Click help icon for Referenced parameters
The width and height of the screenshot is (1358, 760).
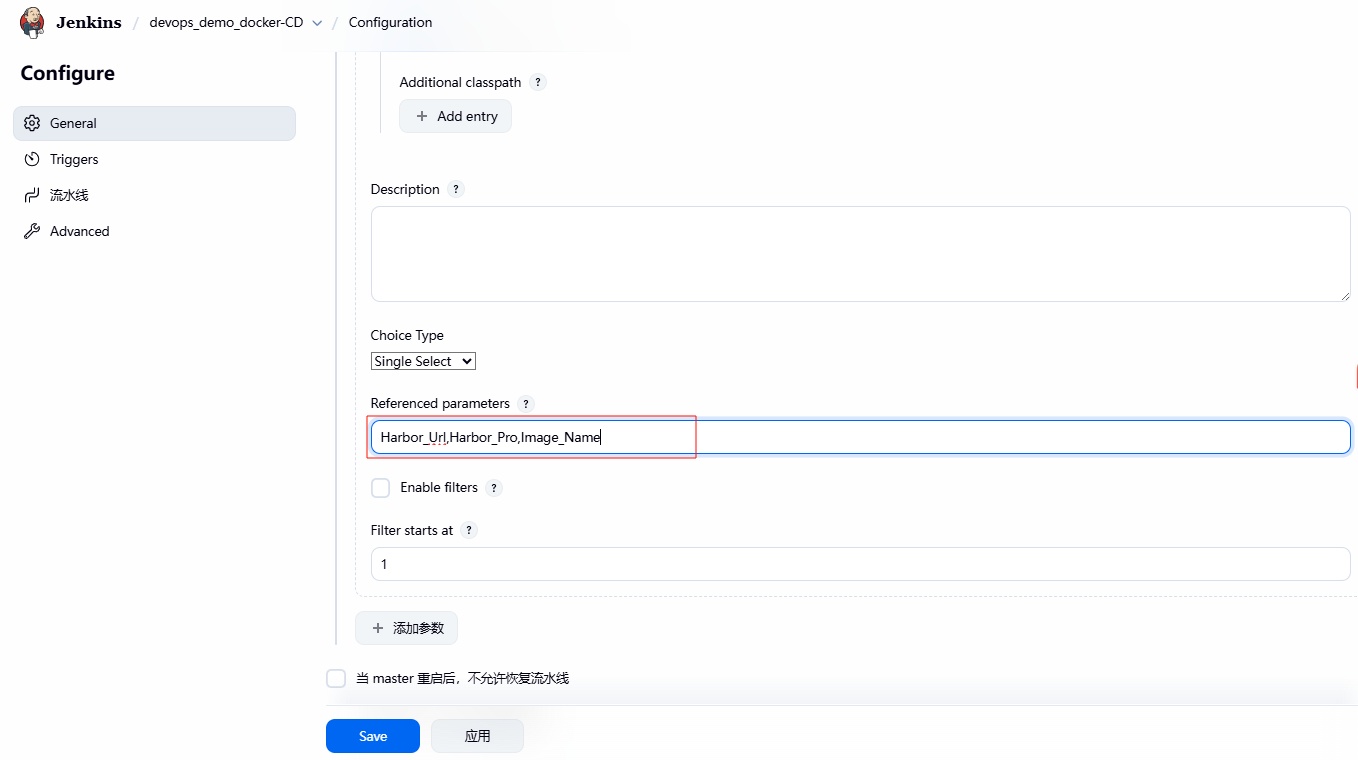(526, 403)
